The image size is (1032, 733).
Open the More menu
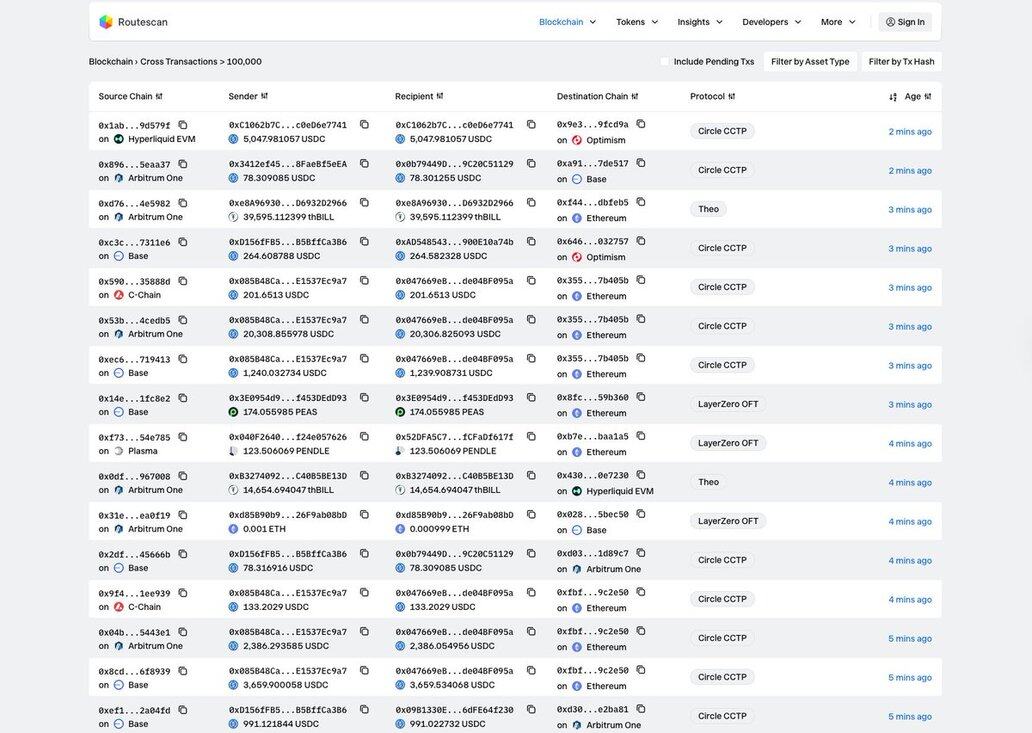coord(838,22)
